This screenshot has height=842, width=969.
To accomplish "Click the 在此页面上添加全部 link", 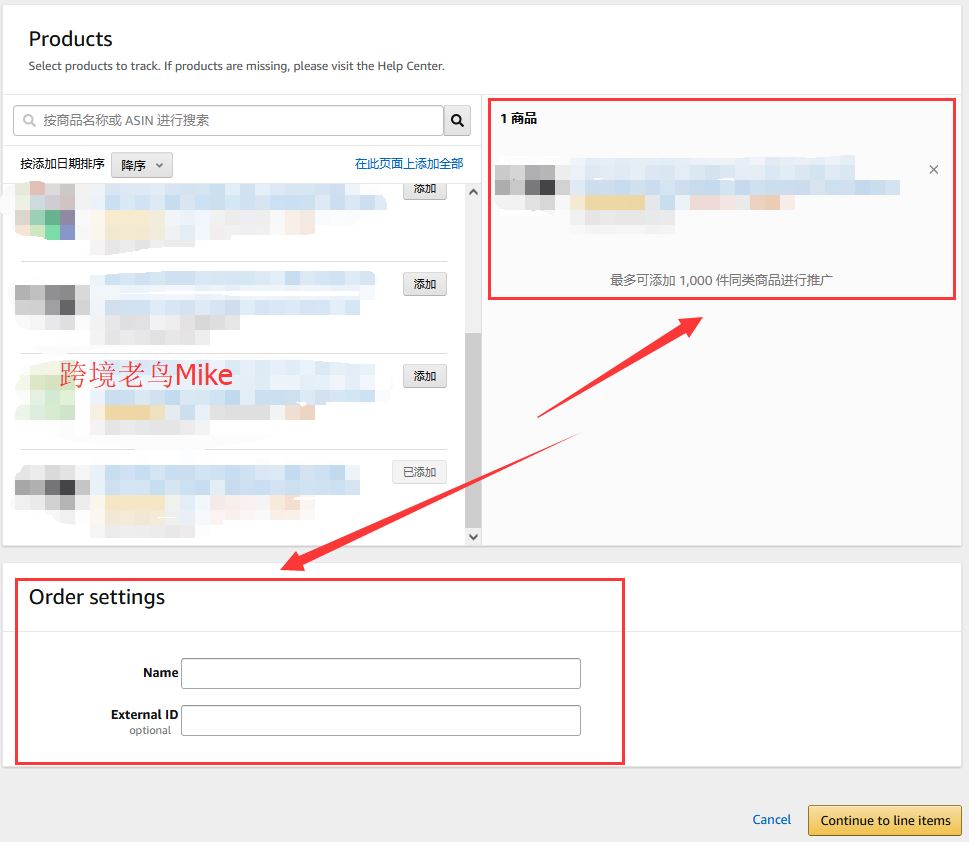I will [408, 164].
